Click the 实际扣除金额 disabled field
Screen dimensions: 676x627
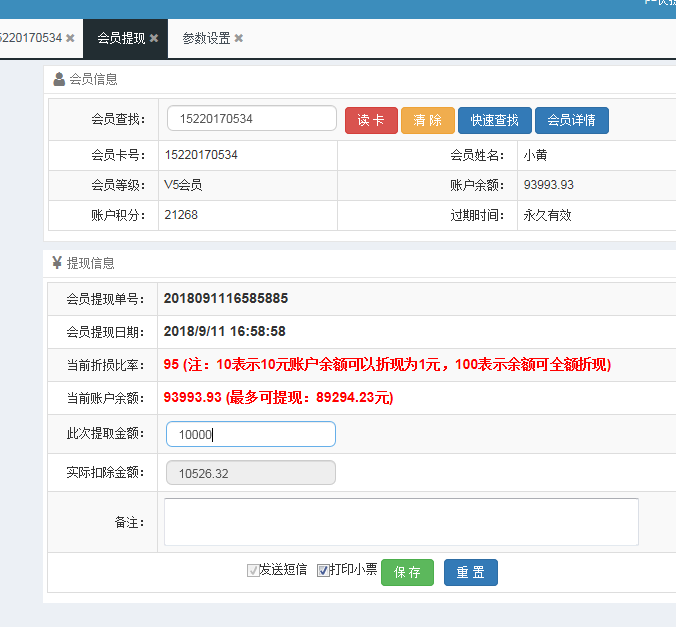coord(251,473)
